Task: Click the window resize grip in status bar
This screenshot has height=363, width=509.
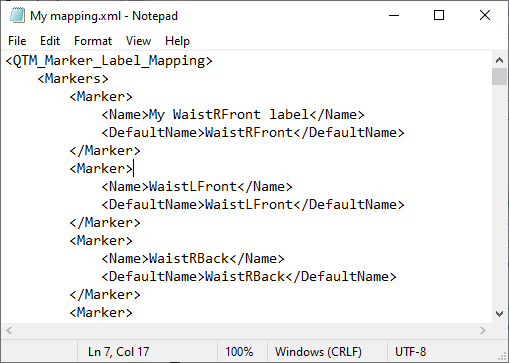Action: [x=502, y=357]
